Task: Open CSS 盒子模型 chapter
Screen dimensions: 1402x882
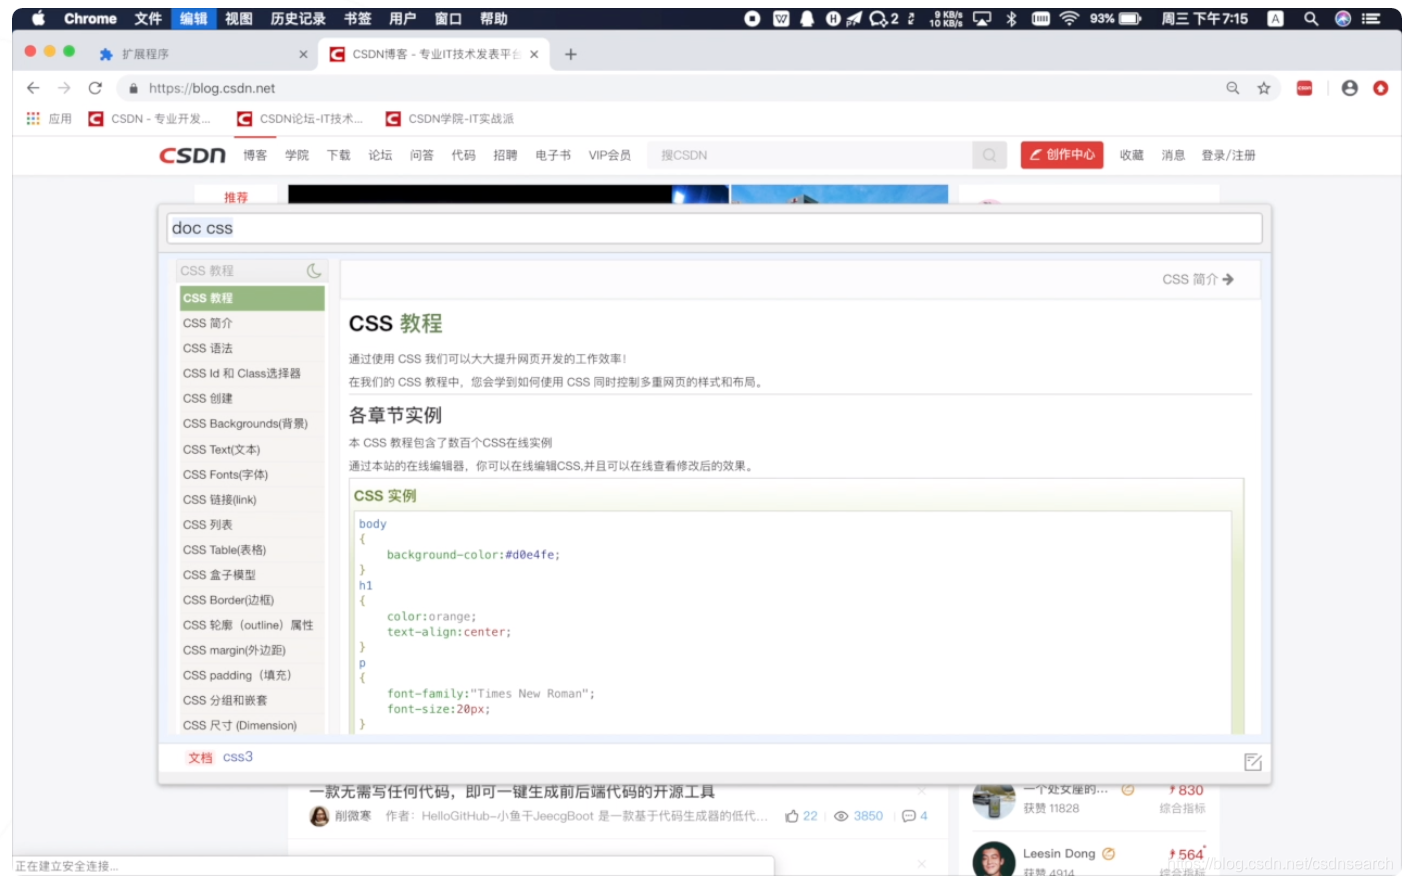Action: click(252, 575)
